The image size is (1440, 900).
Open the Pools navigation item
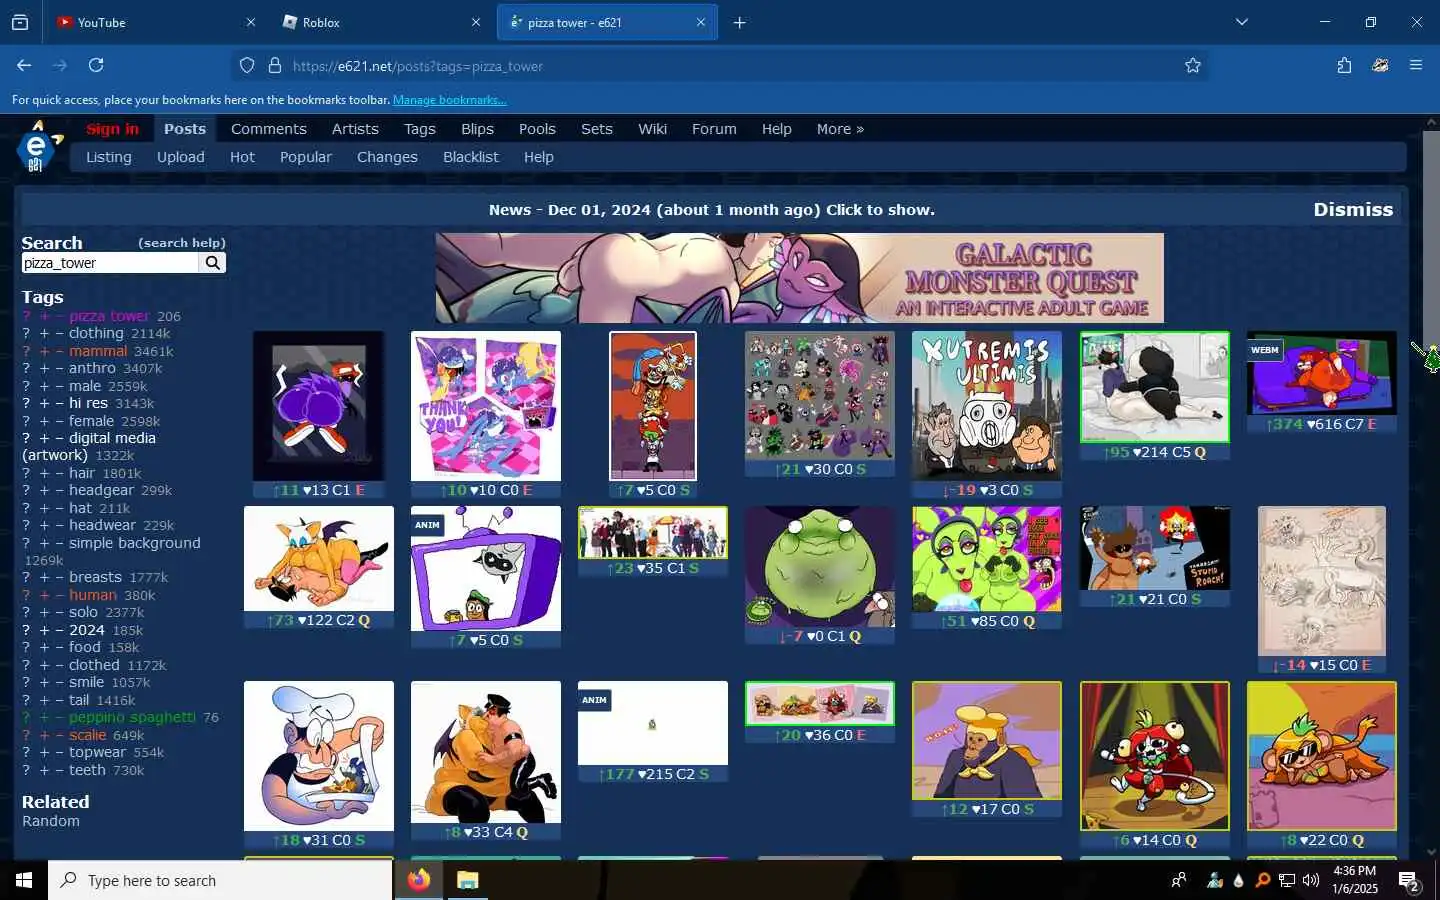[537, 129]
